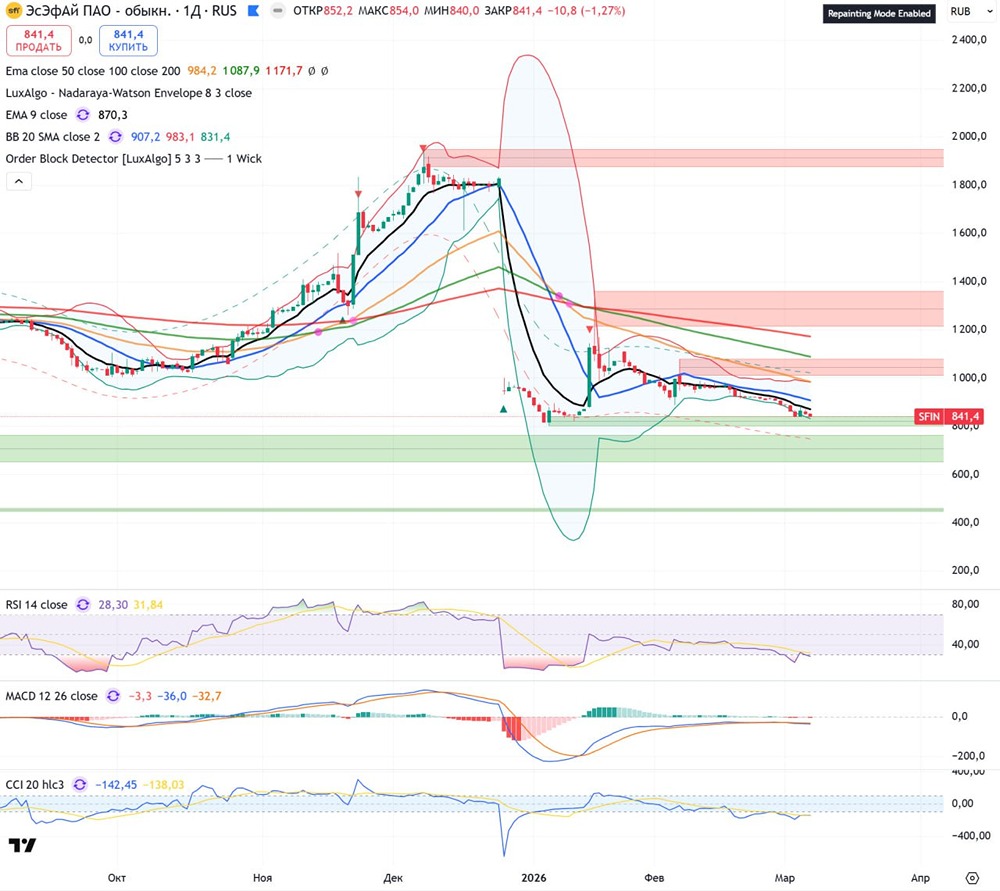Click the BB value 907,2
Image resolution: width=1000 pixels, height=891 pixels.
click(145, 136)
